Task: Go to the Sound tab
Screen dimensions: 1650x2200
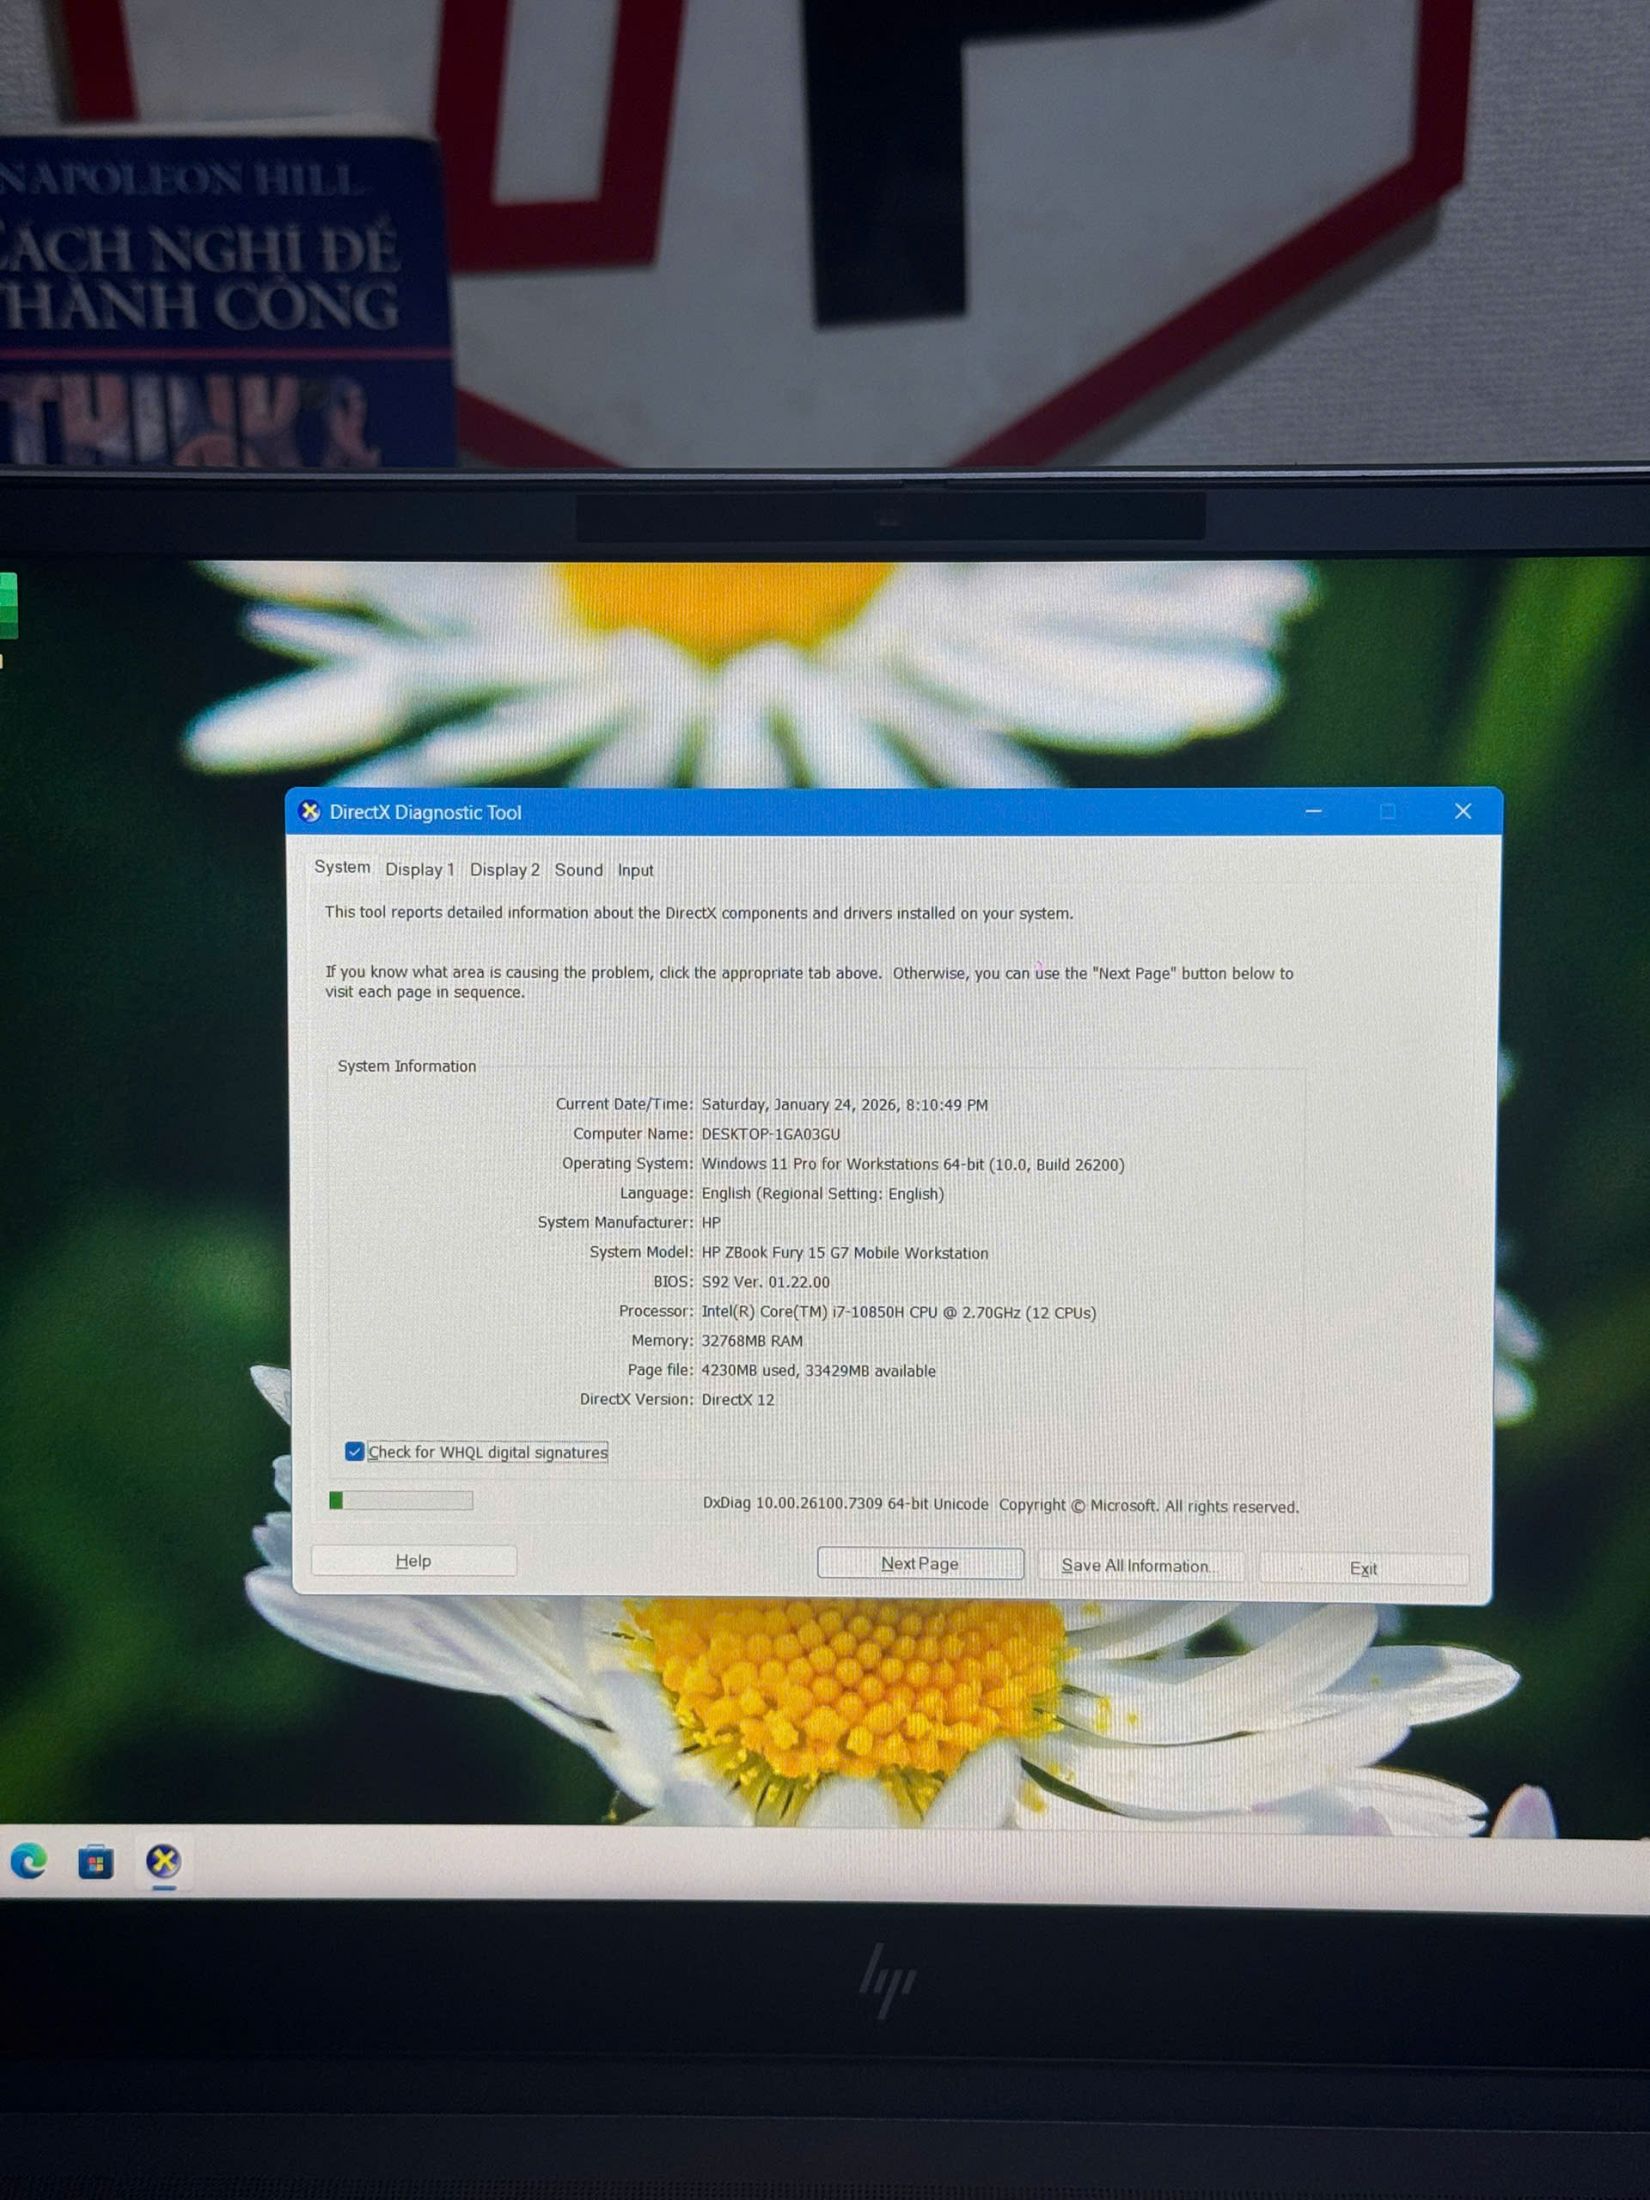Action: (578, 870)
